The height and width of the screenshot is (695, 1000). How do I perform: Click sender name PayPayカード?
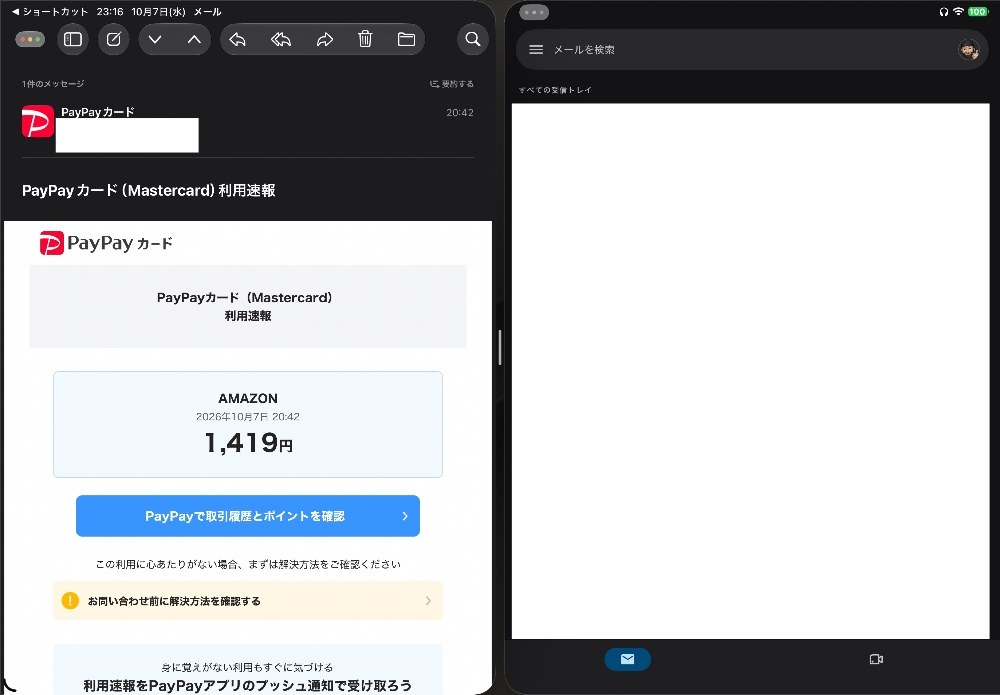98,112
